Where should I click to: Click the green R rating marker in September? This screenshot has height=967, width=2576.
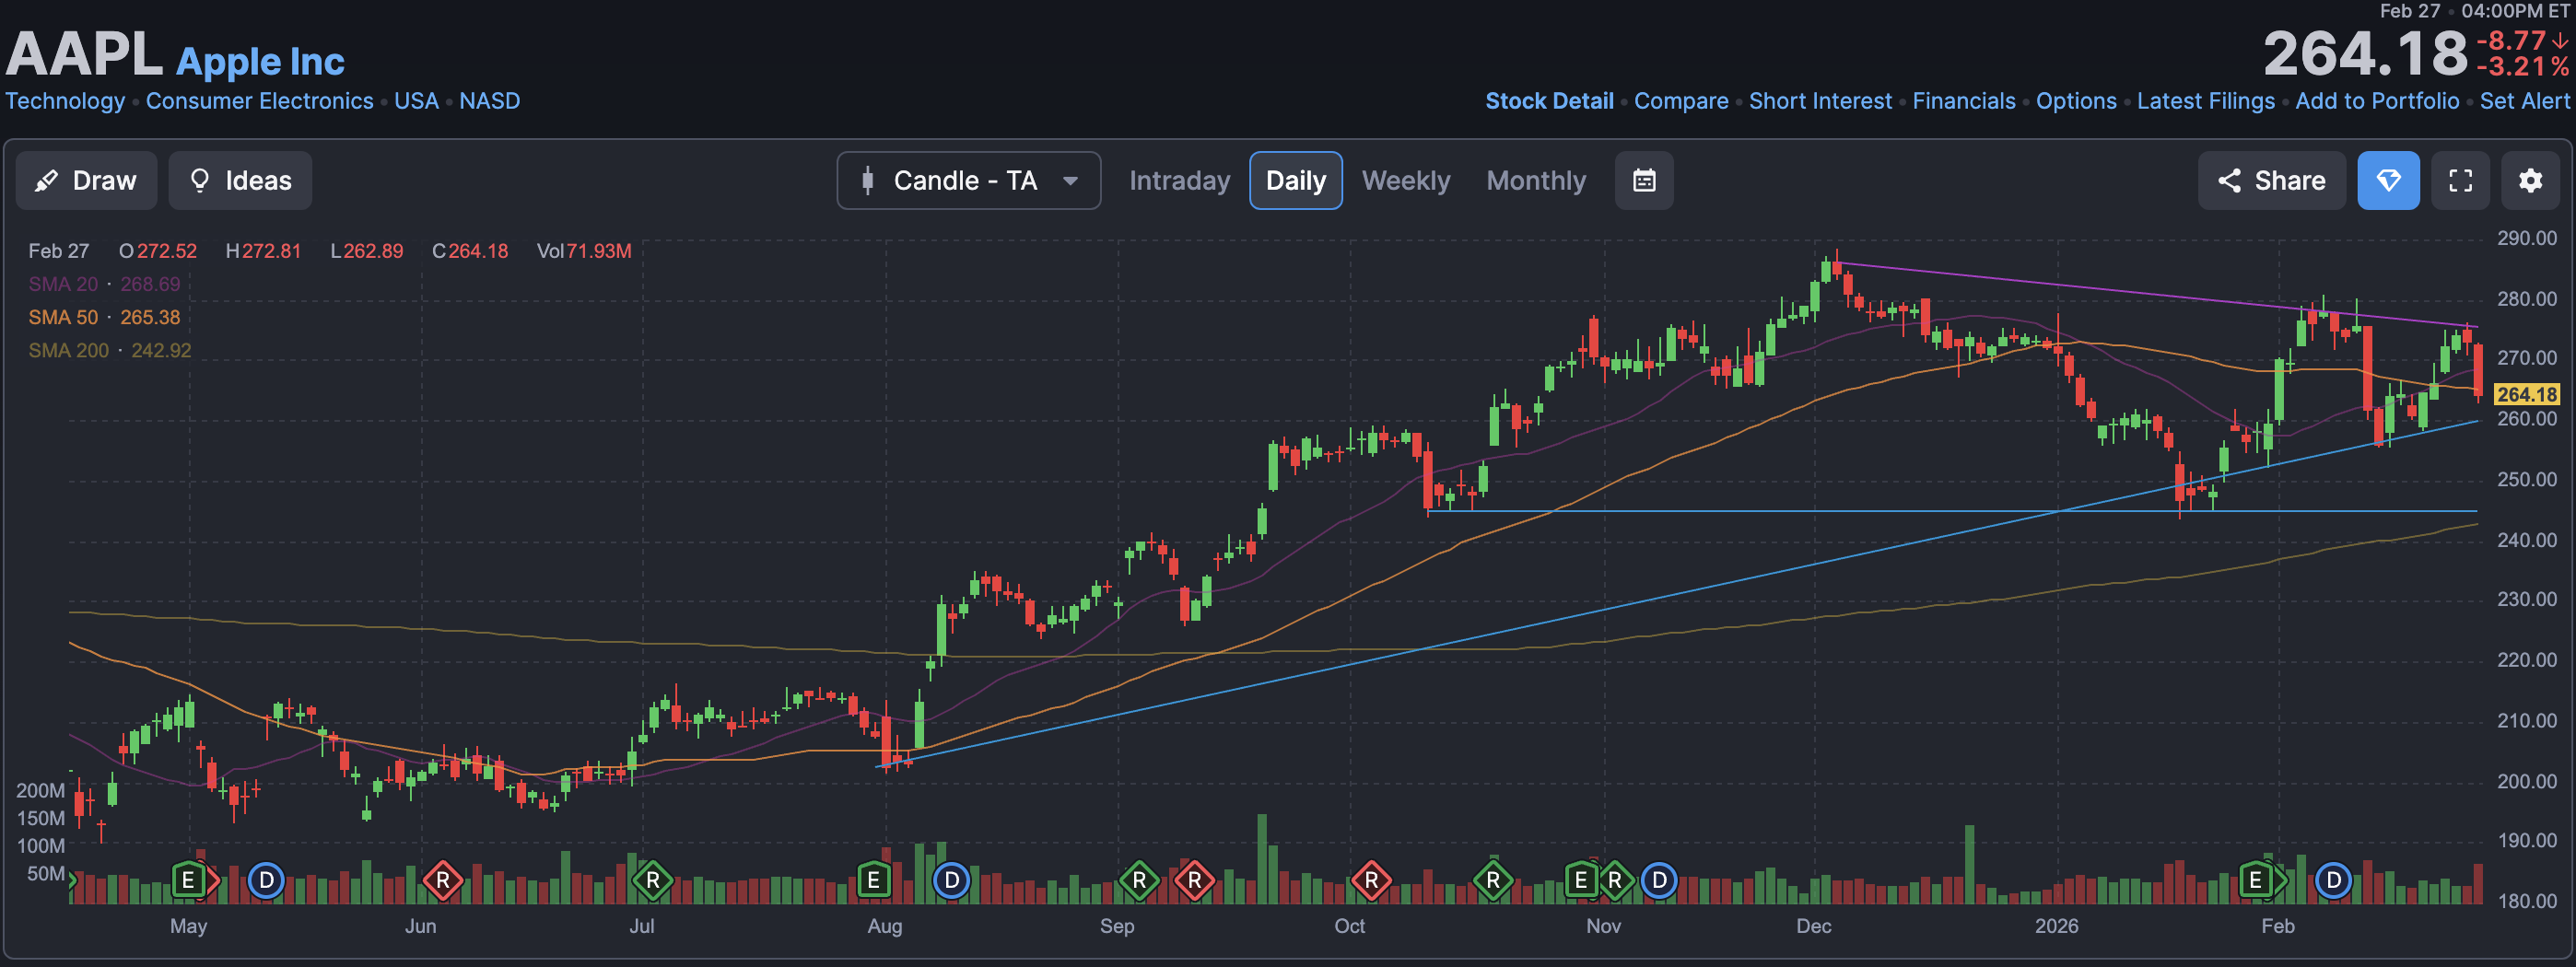[x=1139, y=880]
